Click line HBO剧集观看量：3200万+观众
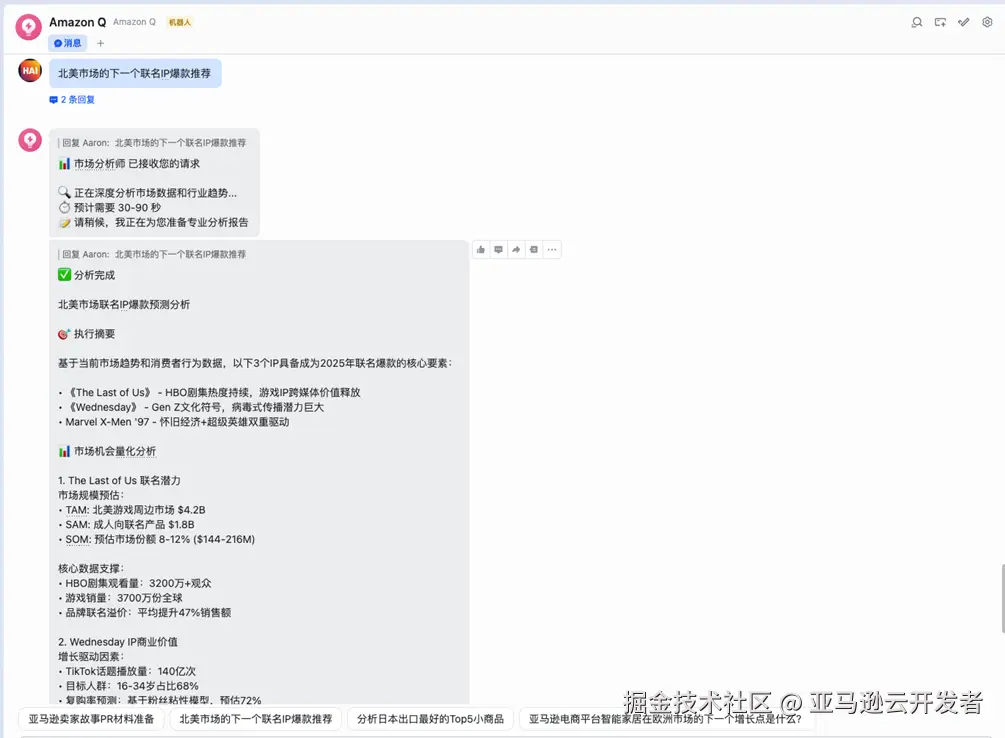Viewport: 1005px width, 738px height. click(x=135, y=583)
